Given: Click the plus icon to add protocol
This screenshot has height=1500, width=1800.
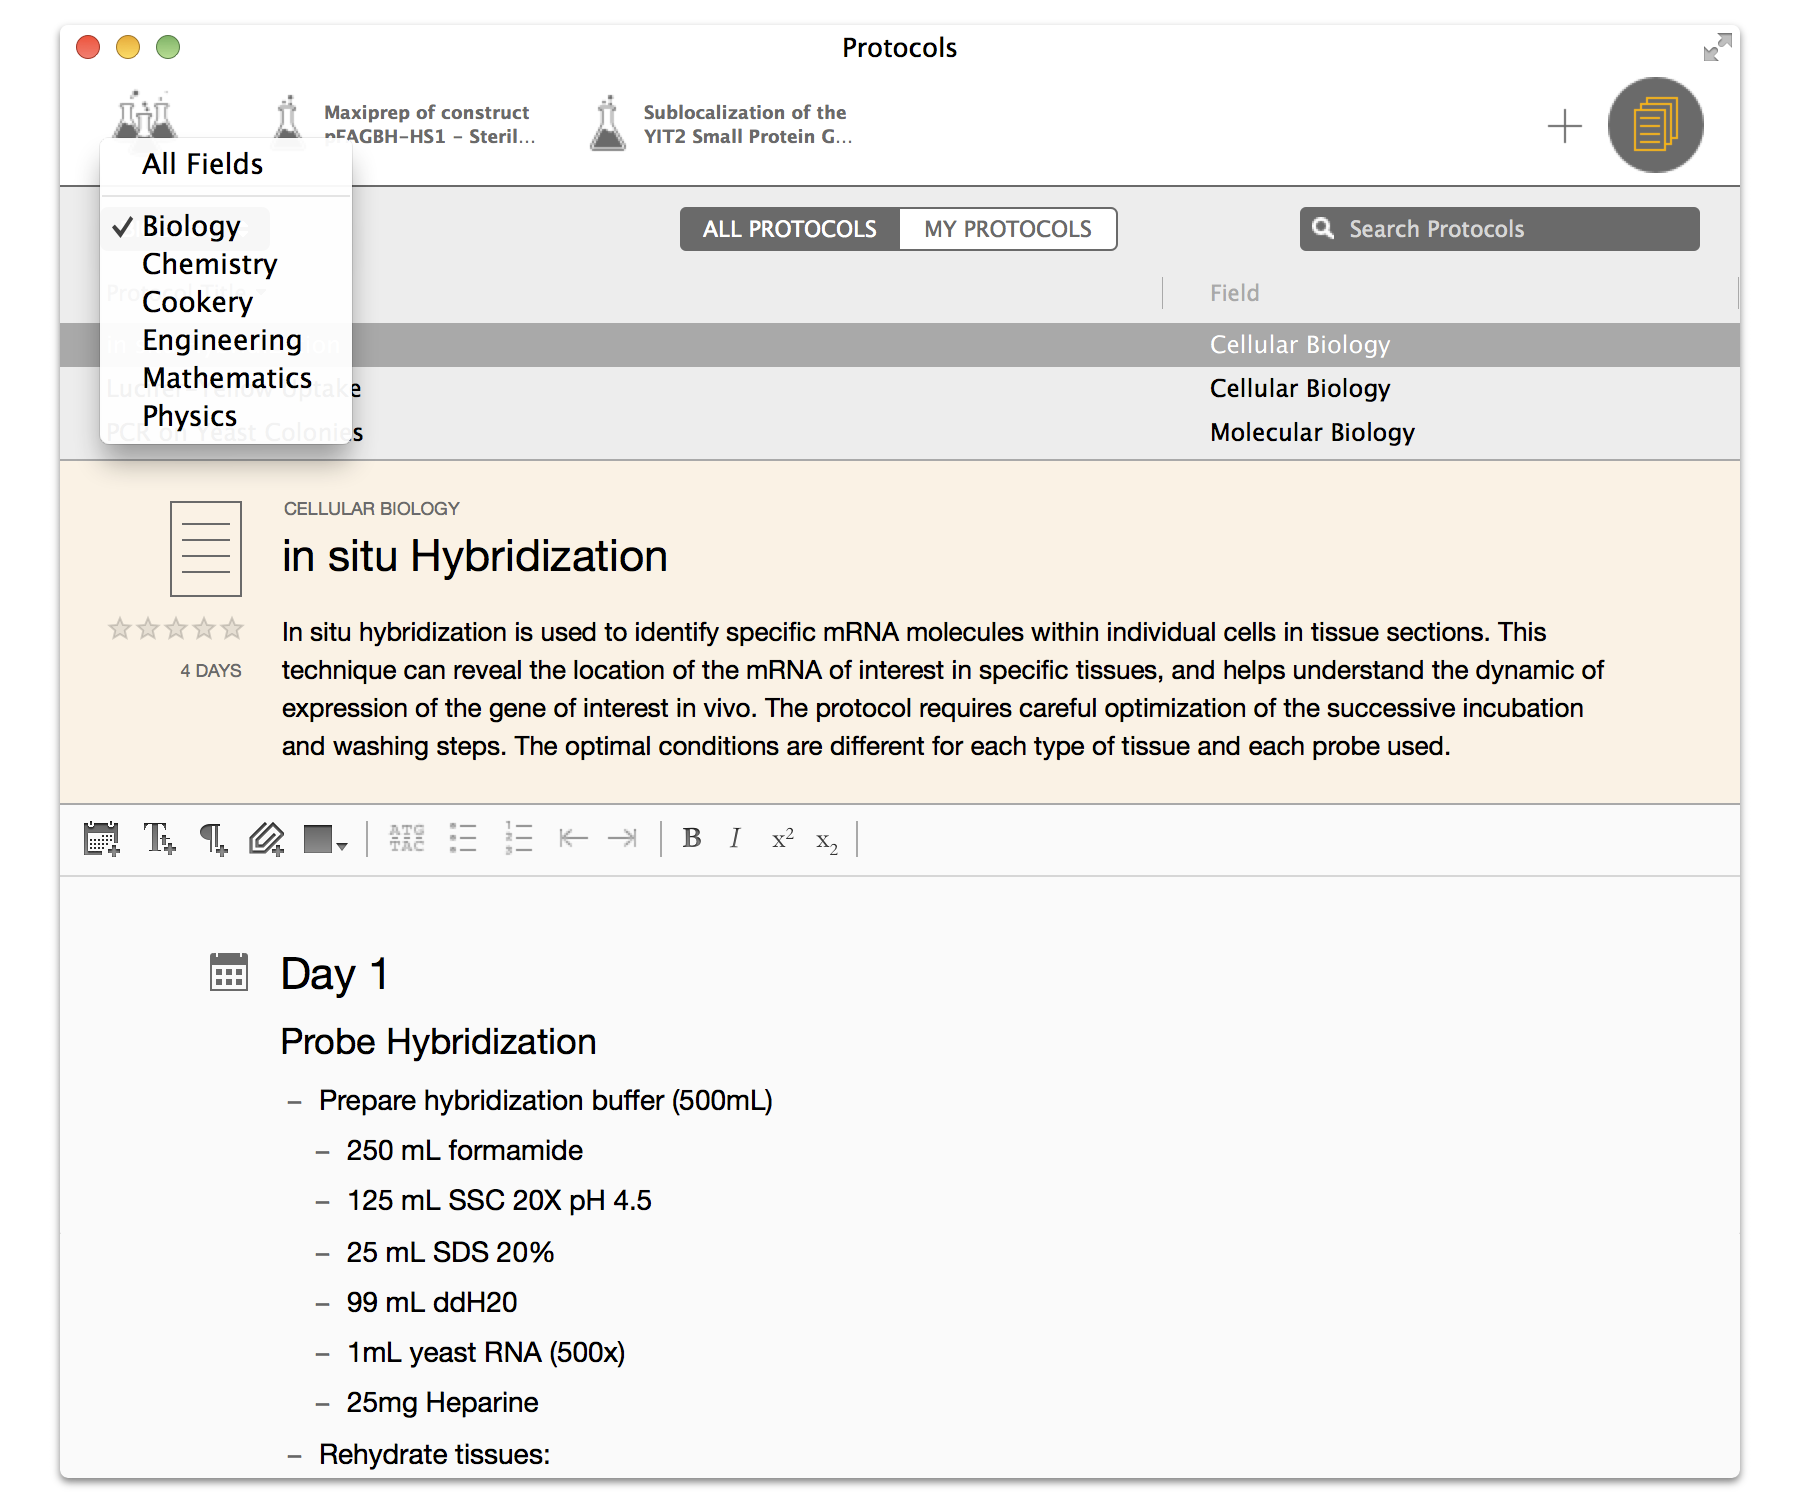Looking at the screenshot, I should coord(1564,126).
